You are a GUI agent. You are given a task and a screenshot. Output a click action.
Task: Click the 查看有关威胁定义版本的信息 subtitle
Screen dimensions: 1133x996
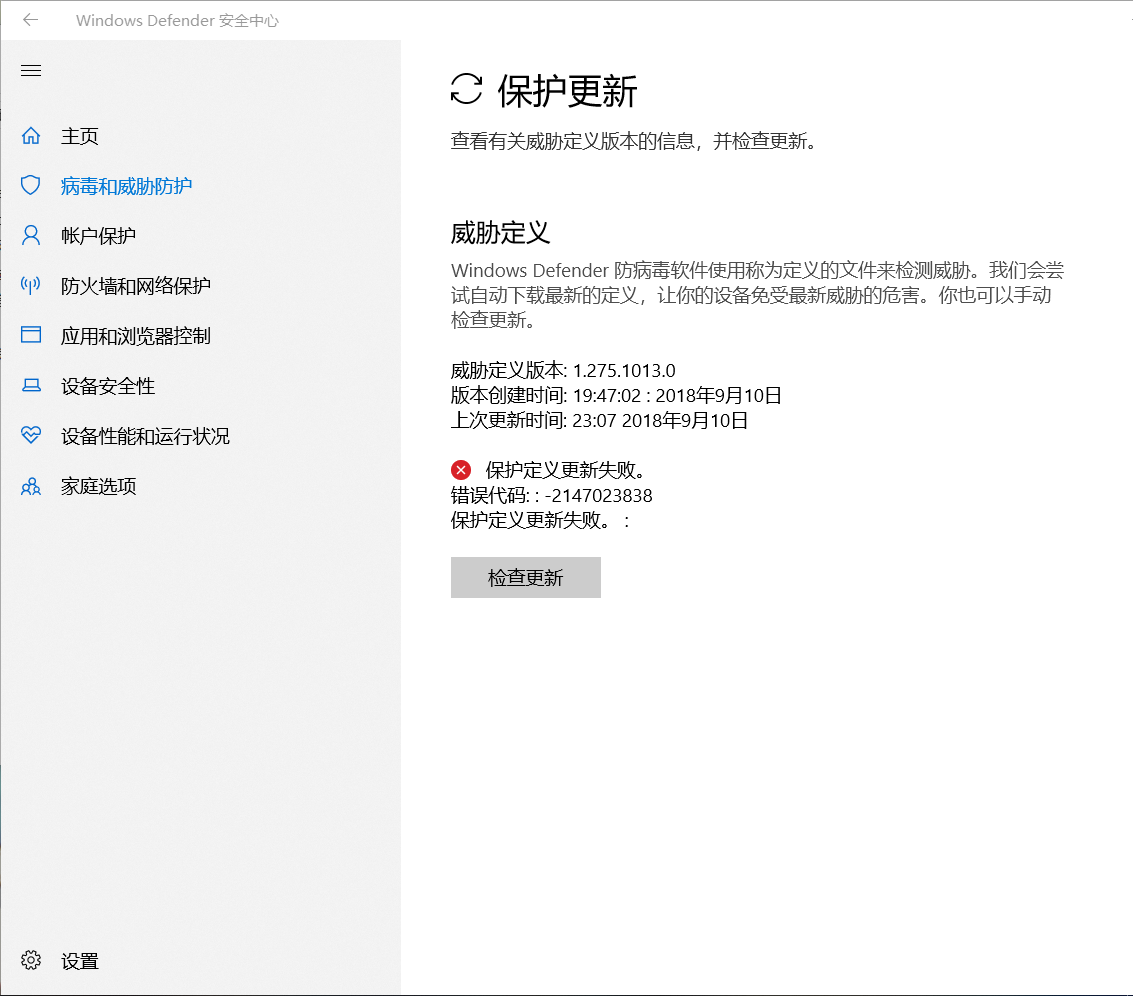tap(634, 141)
